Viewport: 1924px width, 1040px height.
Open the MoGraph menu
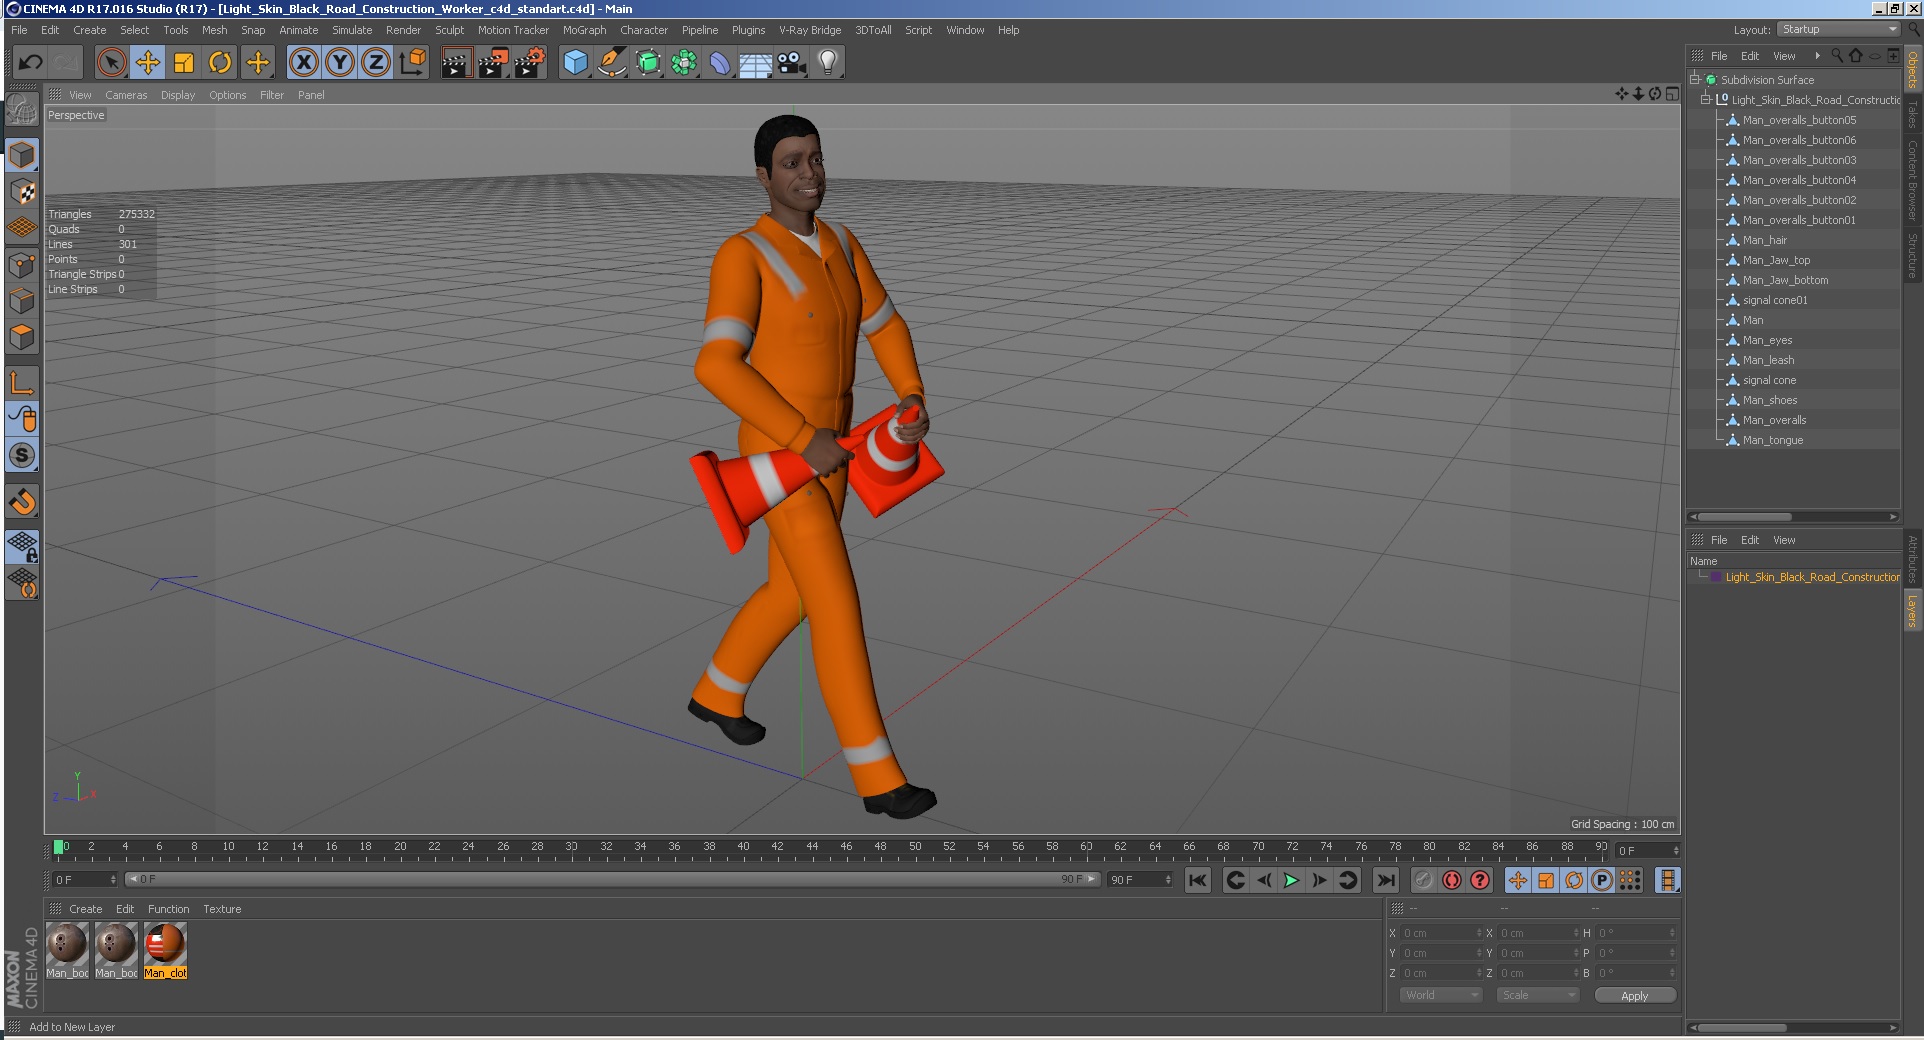[584, 30]
